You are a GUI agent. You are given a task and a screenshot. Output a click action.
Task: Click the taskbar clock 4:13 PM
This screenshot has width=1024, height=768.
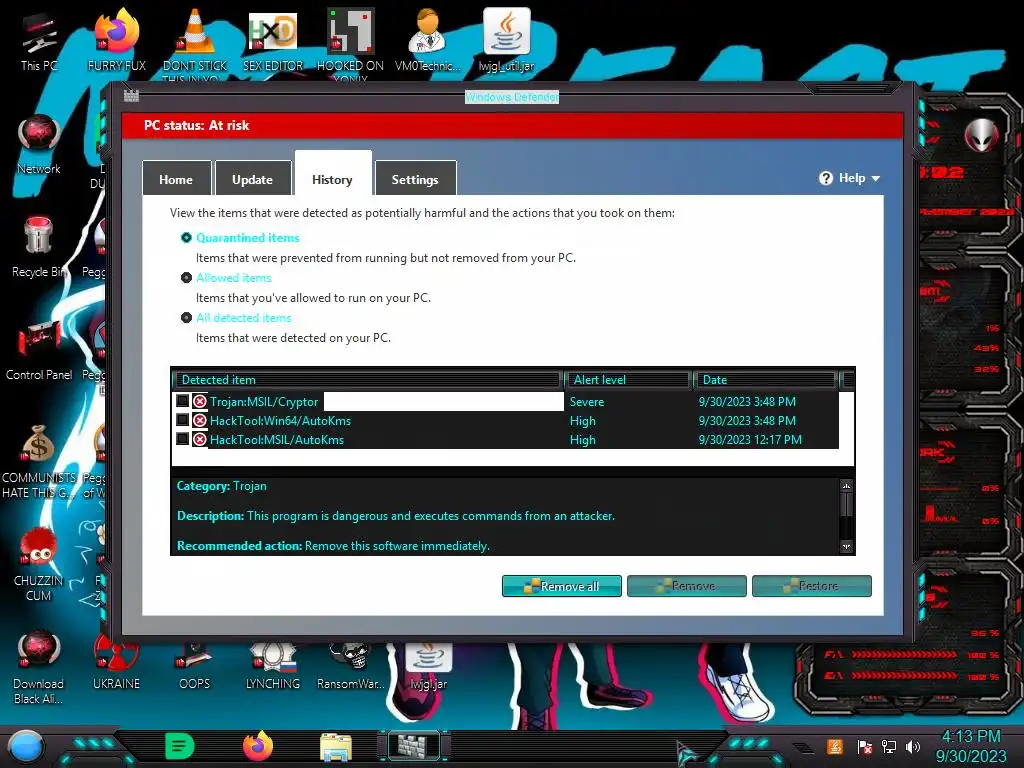[971, 737]
